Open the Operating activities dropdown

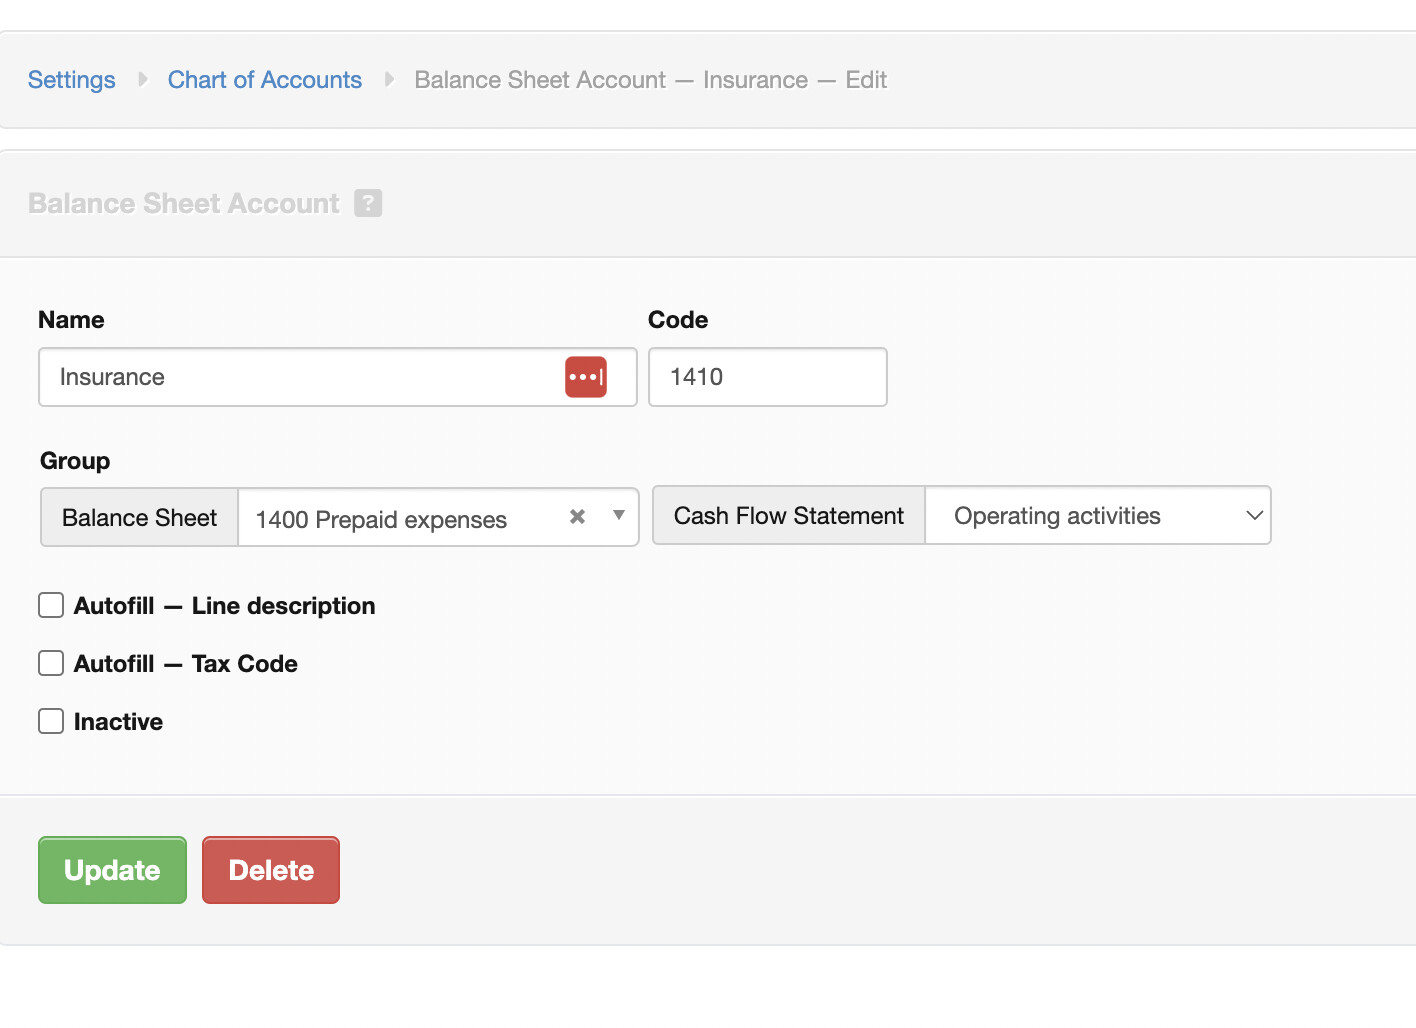click(x=1098, y=516)
